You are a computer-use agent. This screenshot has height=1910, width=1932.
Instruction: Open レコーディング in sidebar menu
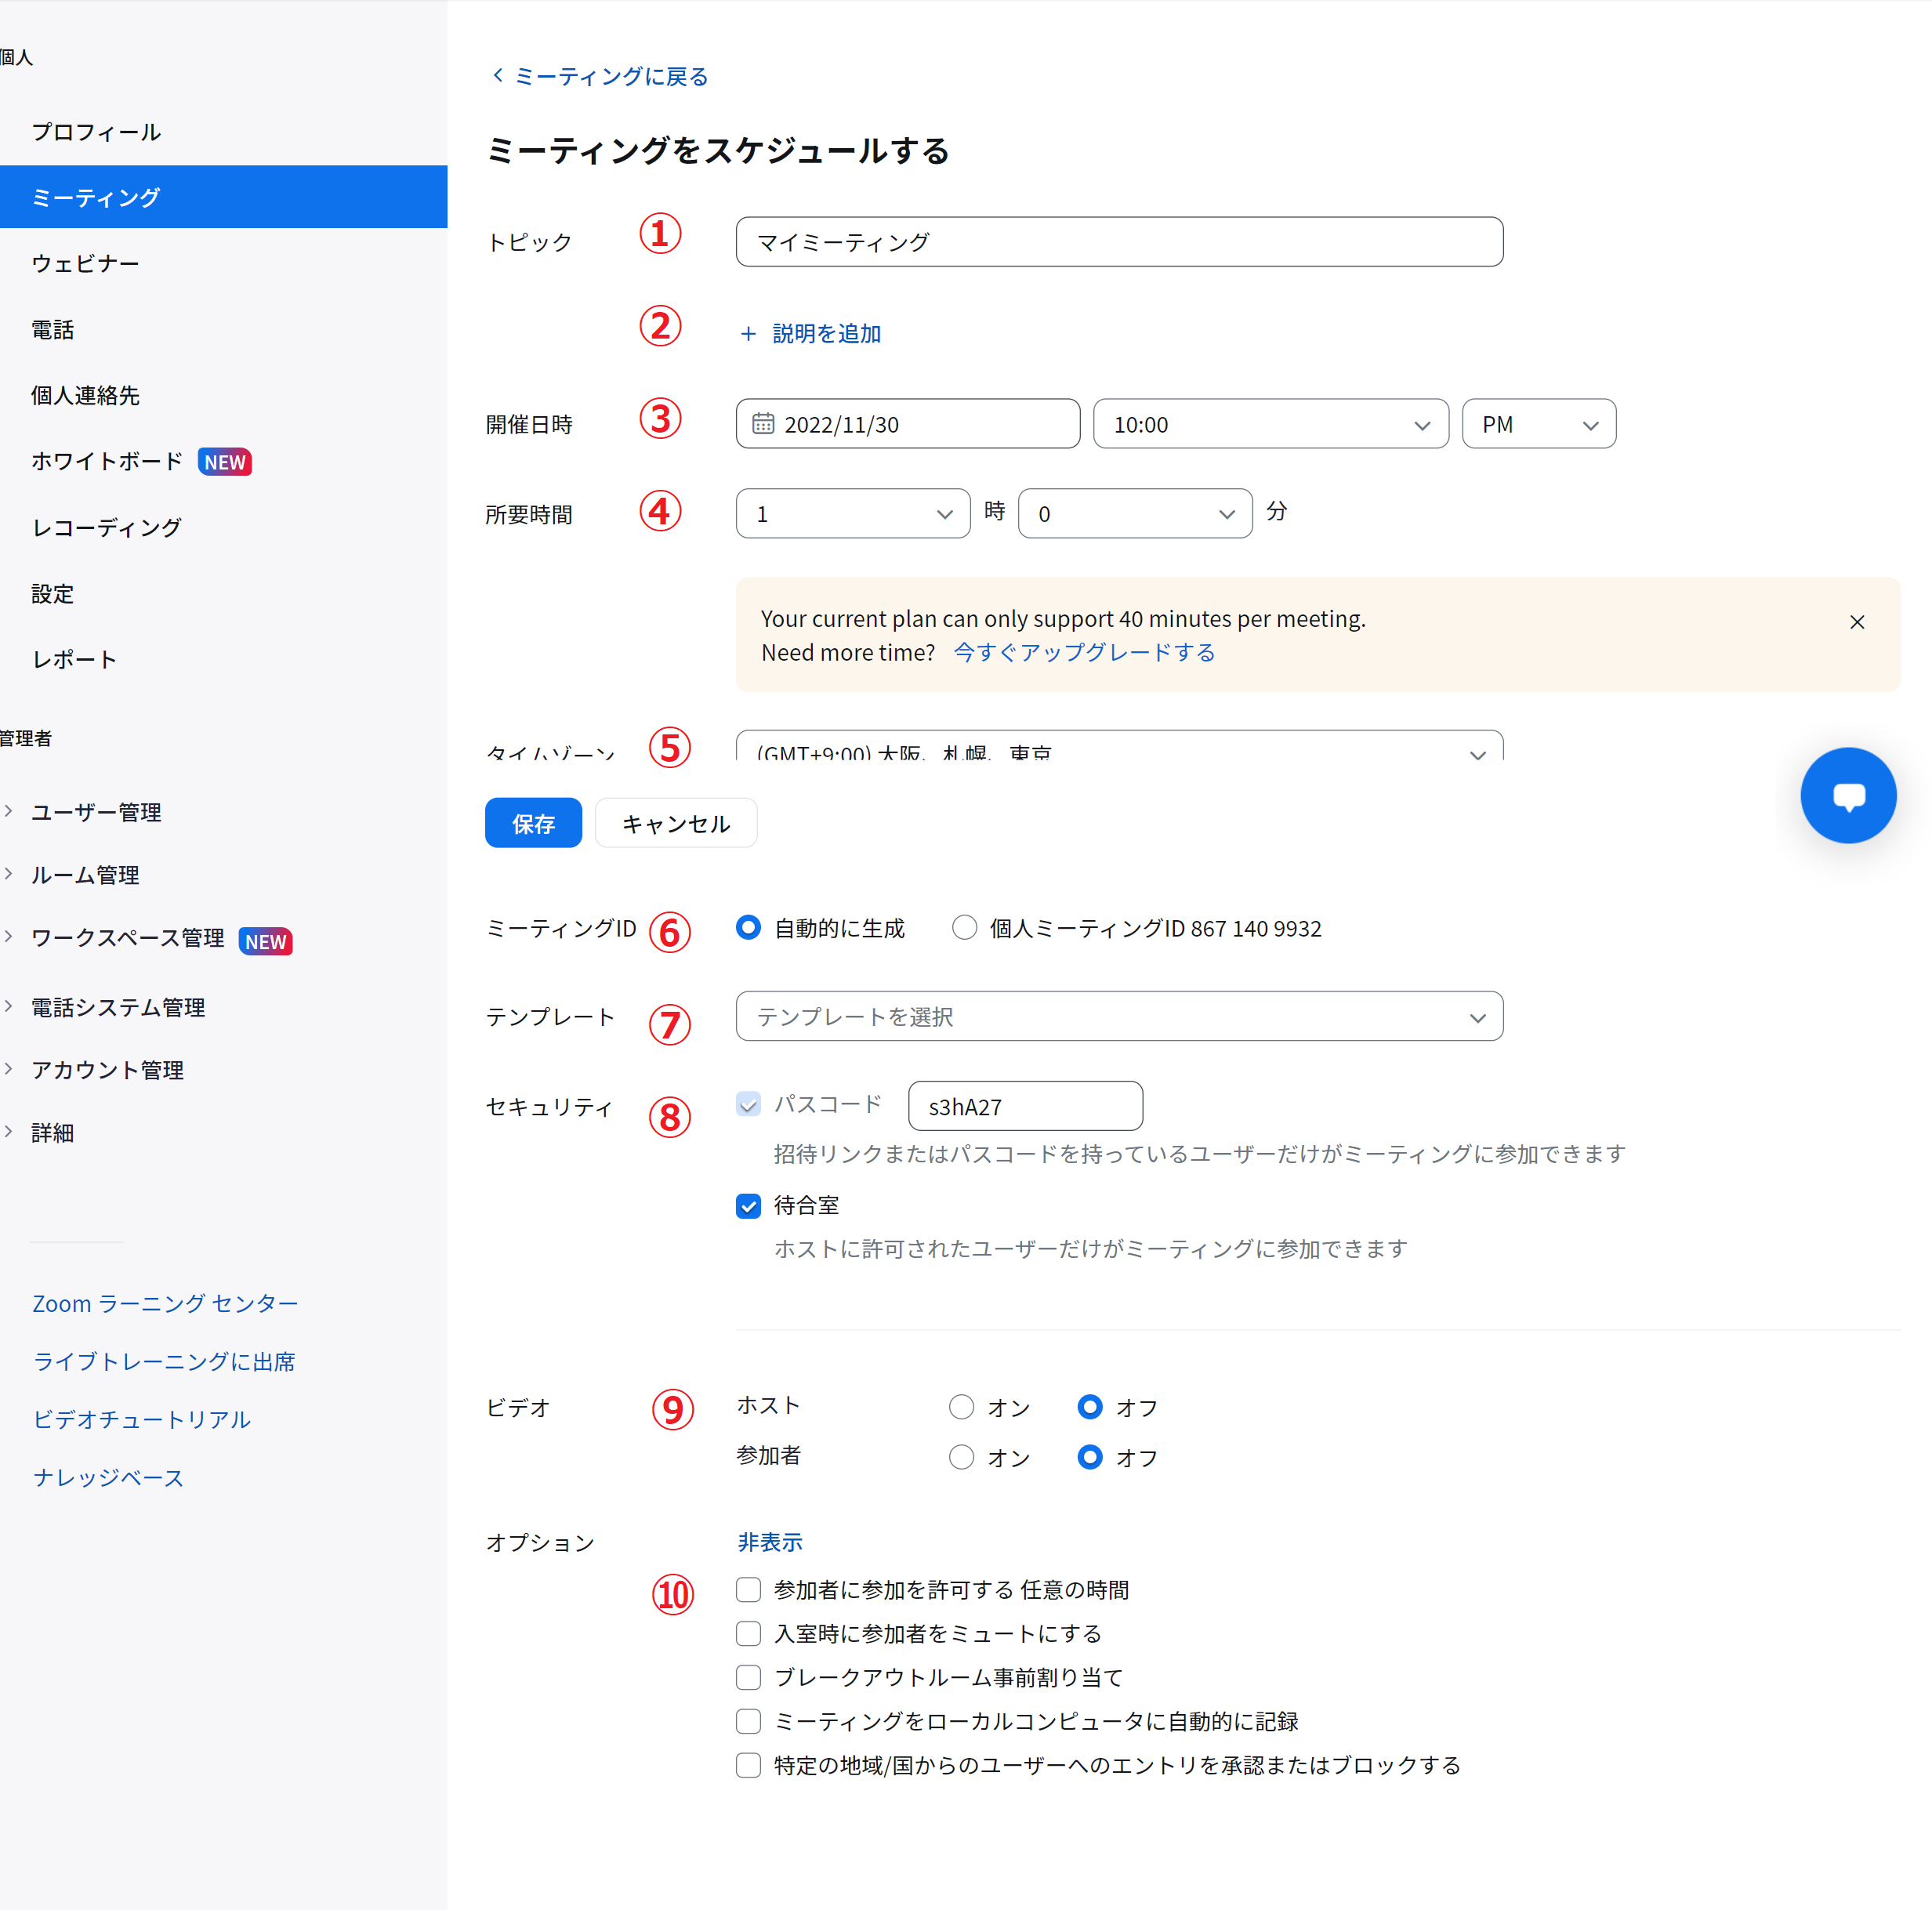click(106, 527)
